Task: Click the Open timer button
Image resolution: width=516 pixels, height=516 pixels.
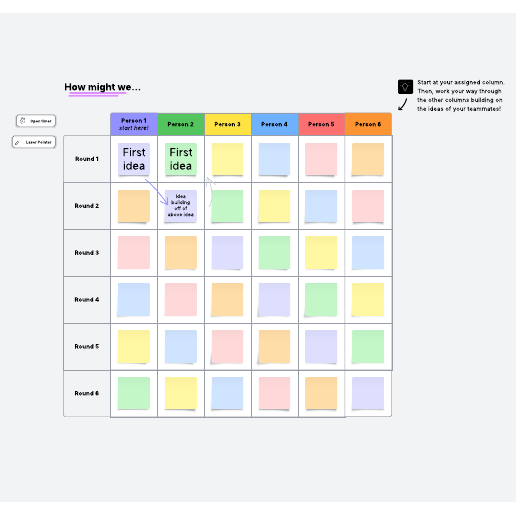Action: (x=36, y=121)
